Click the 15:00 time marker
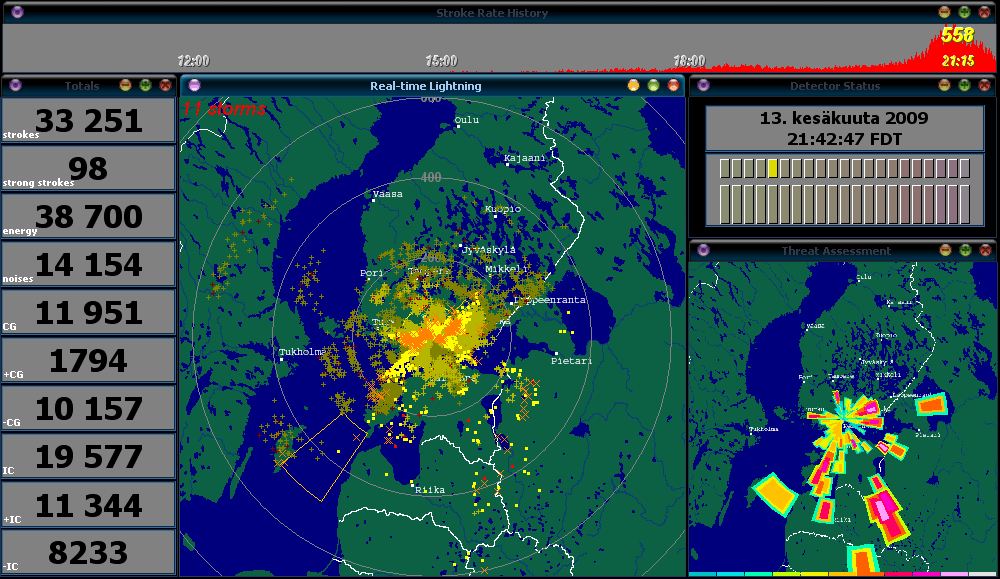The image size is (1000, 579). click(441, 61)
